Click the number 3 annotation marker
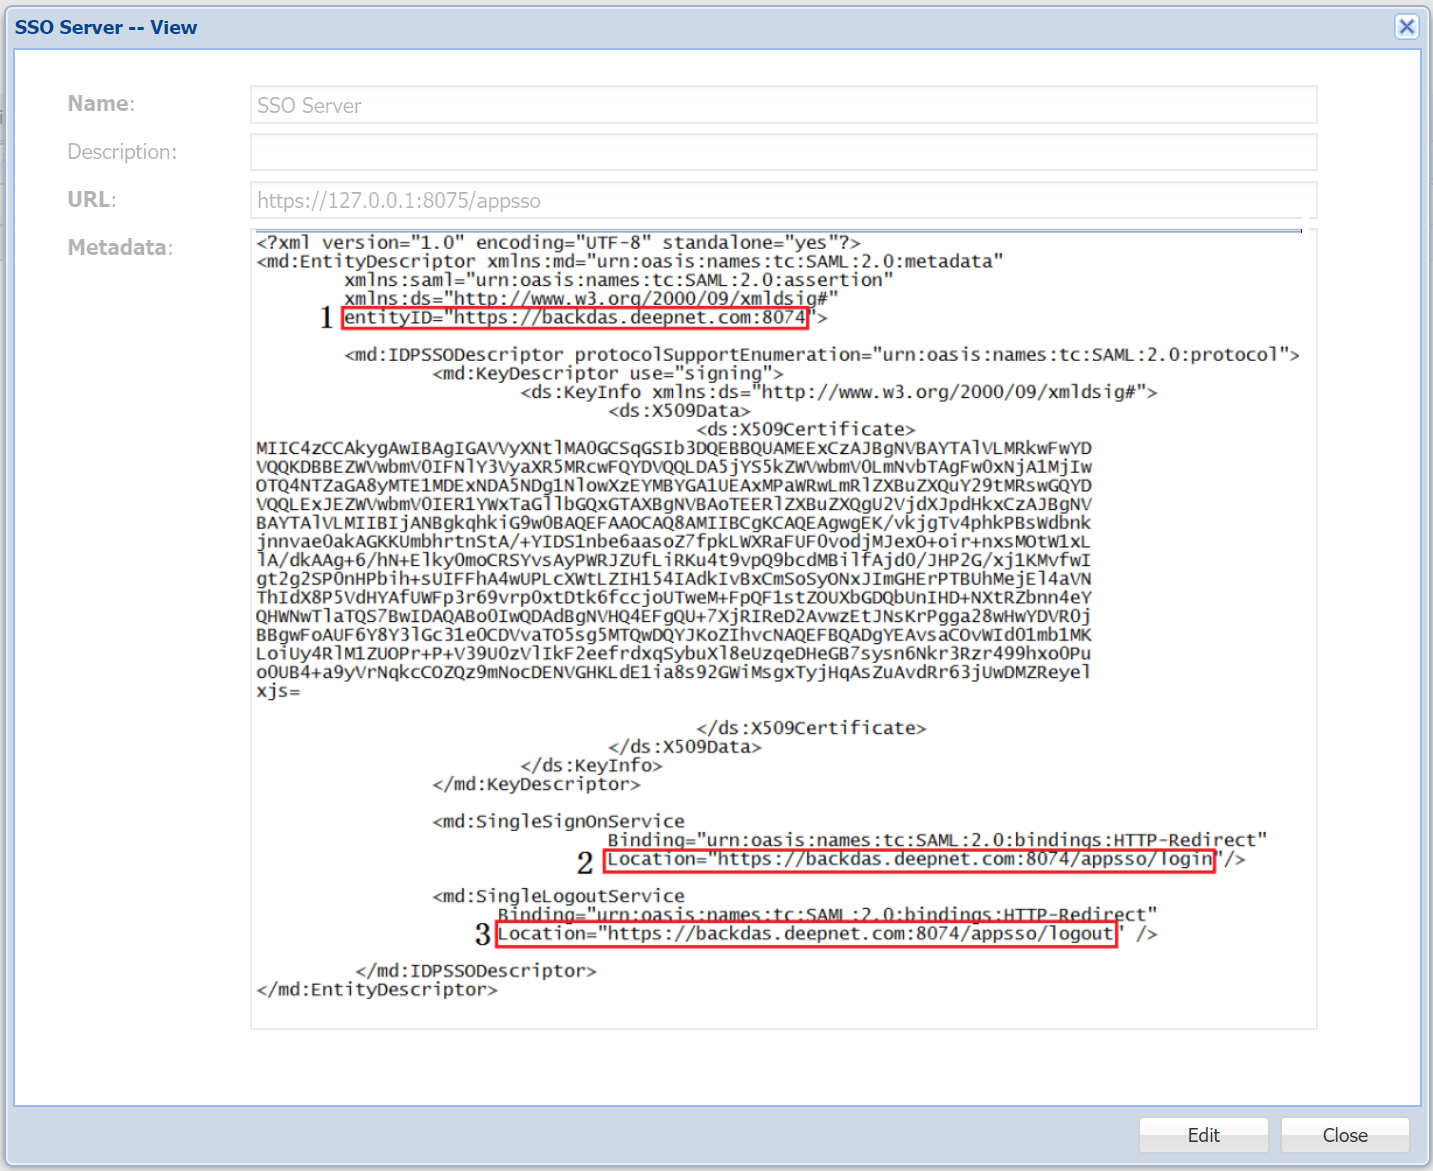Viewport: 1433px width, 1171px height. [483, 934]
